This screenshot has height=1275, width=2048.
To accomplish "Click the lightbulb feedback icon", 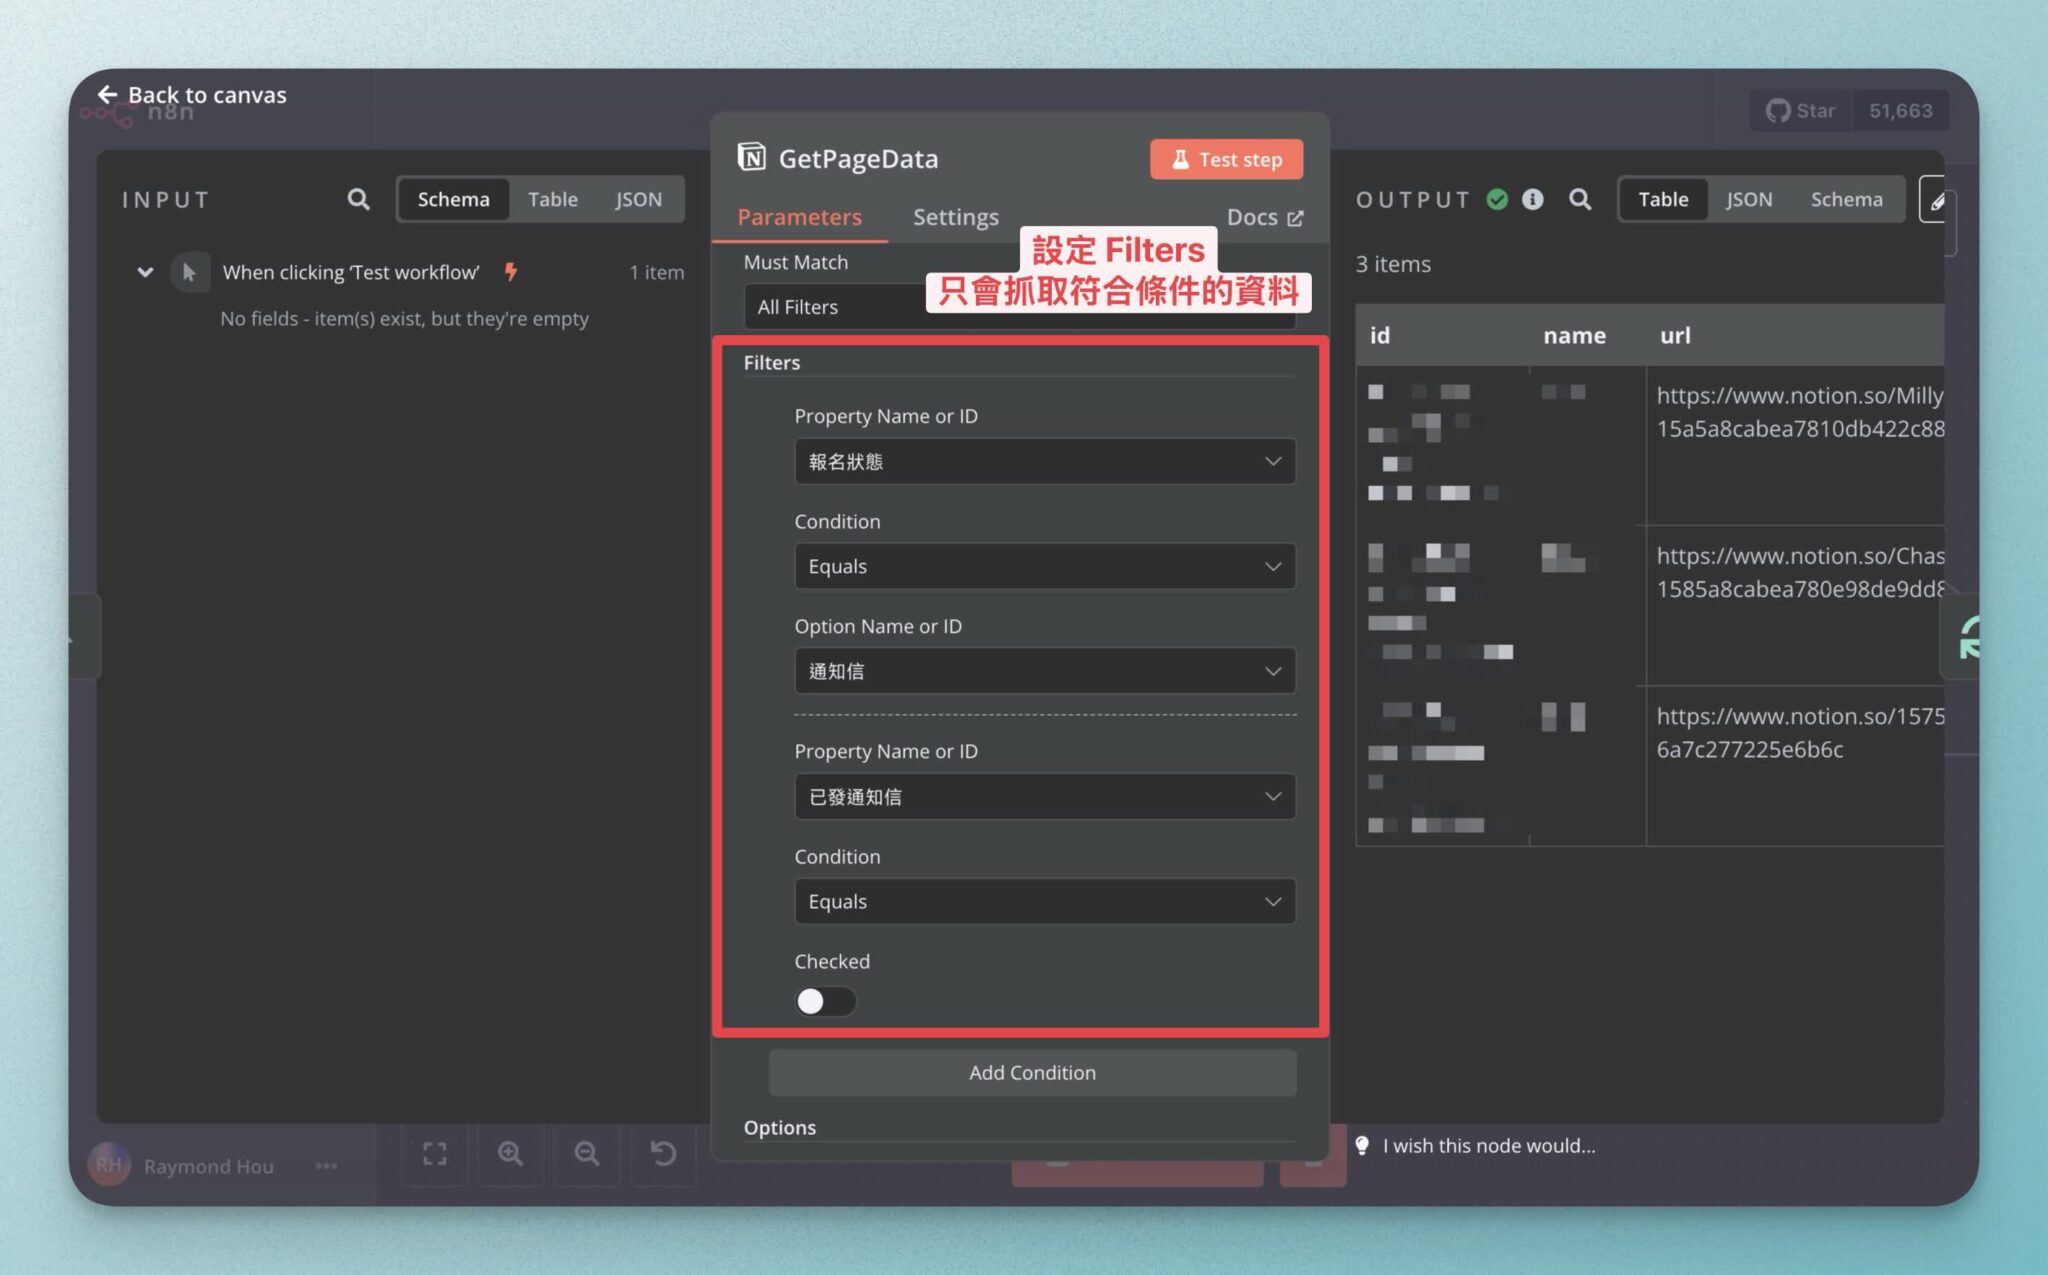I will pyautogui.click(x=1362, y=1145).
